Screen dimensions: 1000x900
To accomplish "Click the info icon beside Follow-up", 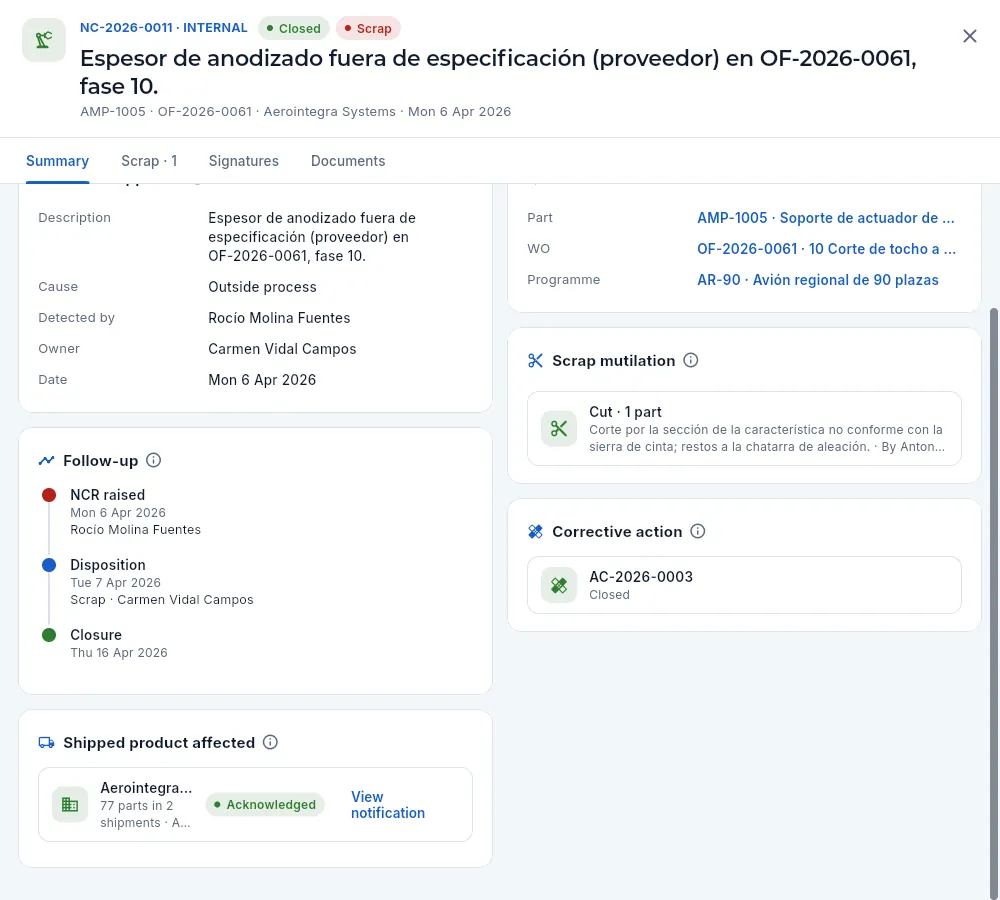I will coord(154,460).
